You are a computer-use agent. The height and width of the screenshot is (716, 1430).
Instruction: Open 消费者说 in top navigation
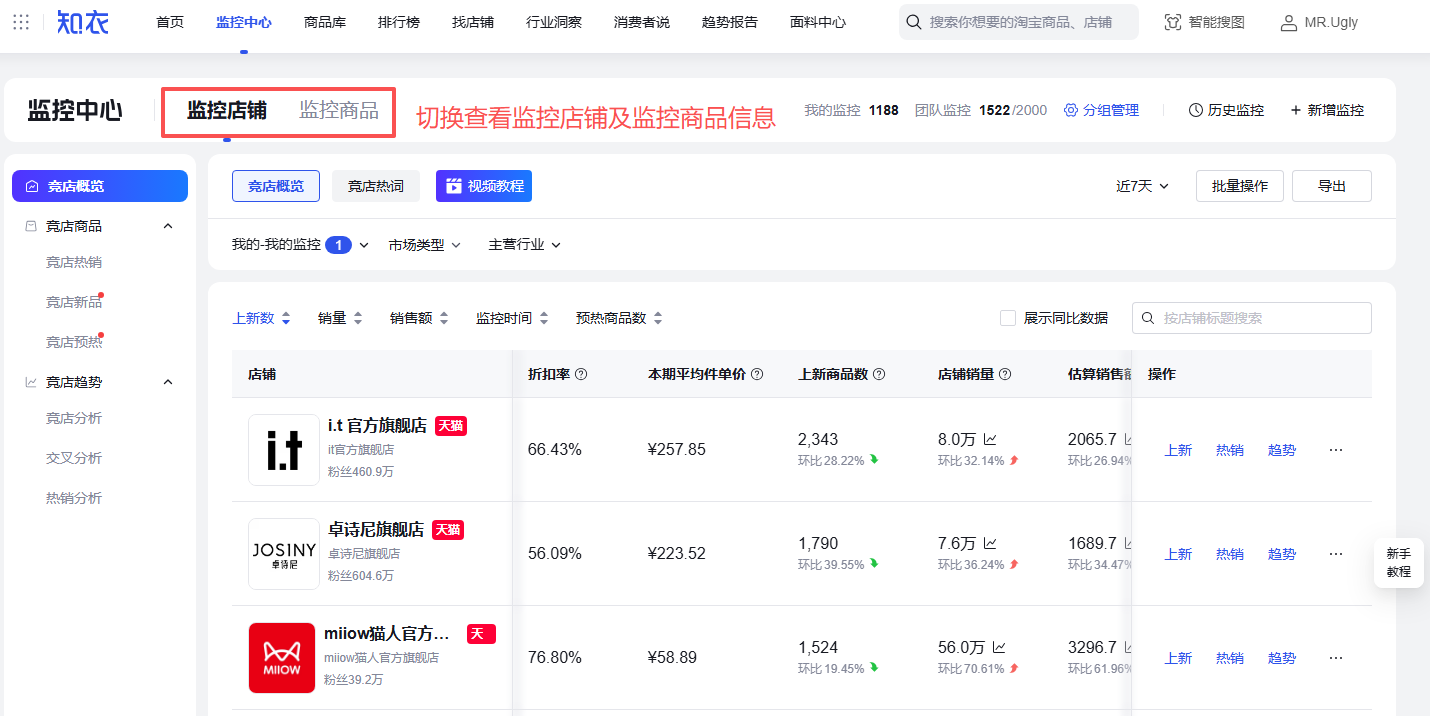point(642,22)
